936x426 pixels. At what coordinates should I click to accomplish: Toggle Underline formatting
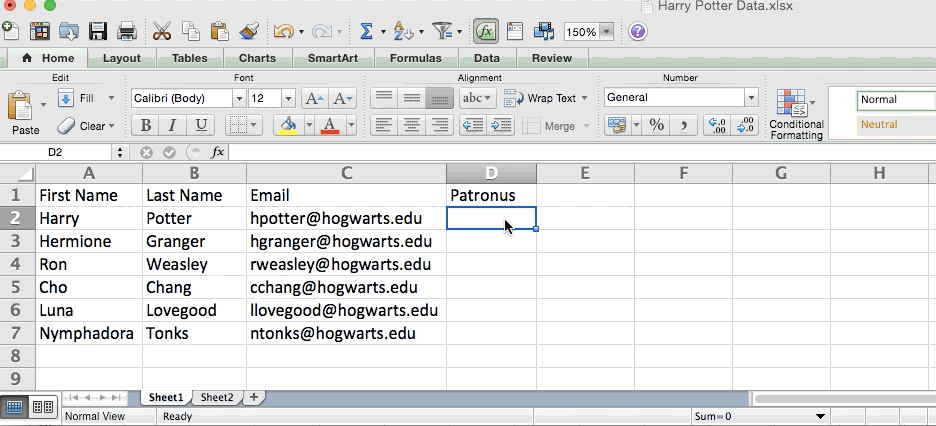click(x=201, y=125)
